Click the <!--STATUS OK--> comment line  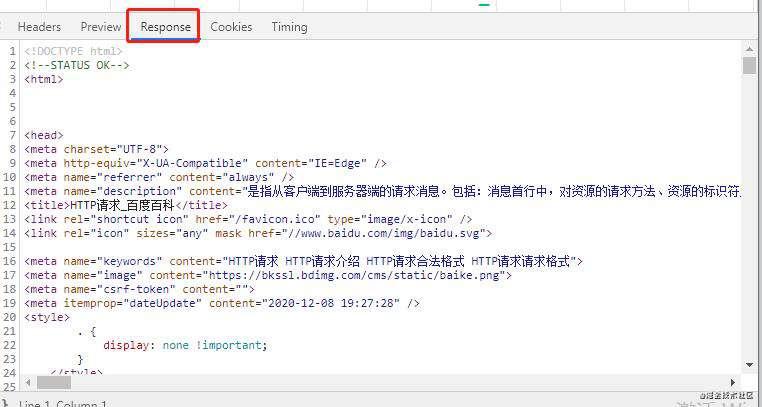(x=77, y=65)
